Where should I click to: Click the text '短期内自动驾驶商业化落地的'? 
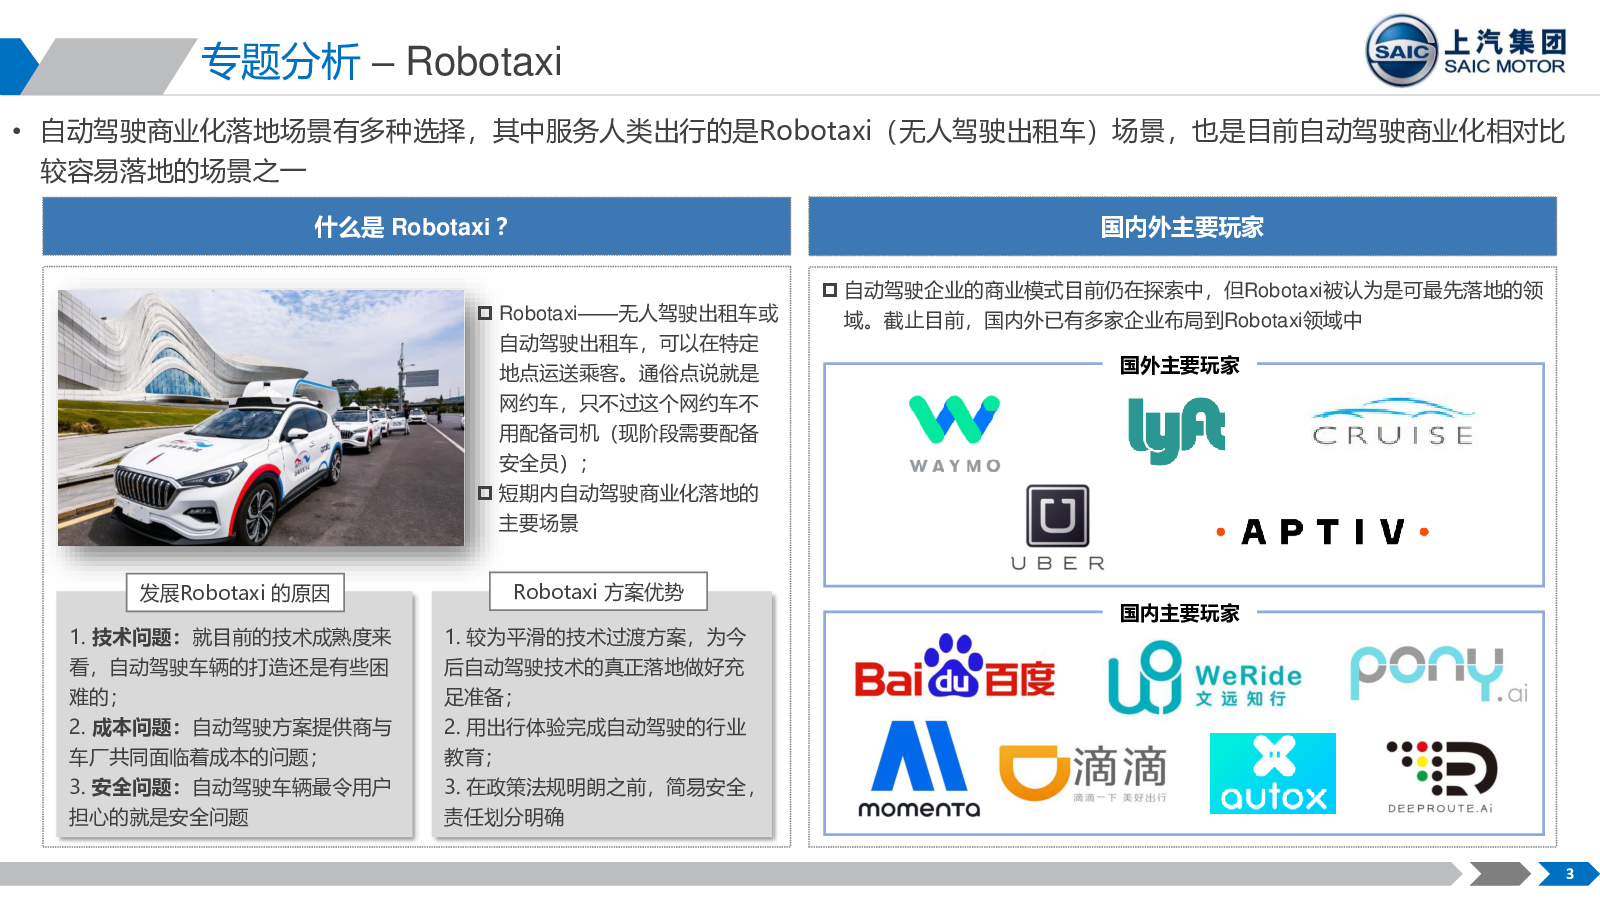[628, 493]
